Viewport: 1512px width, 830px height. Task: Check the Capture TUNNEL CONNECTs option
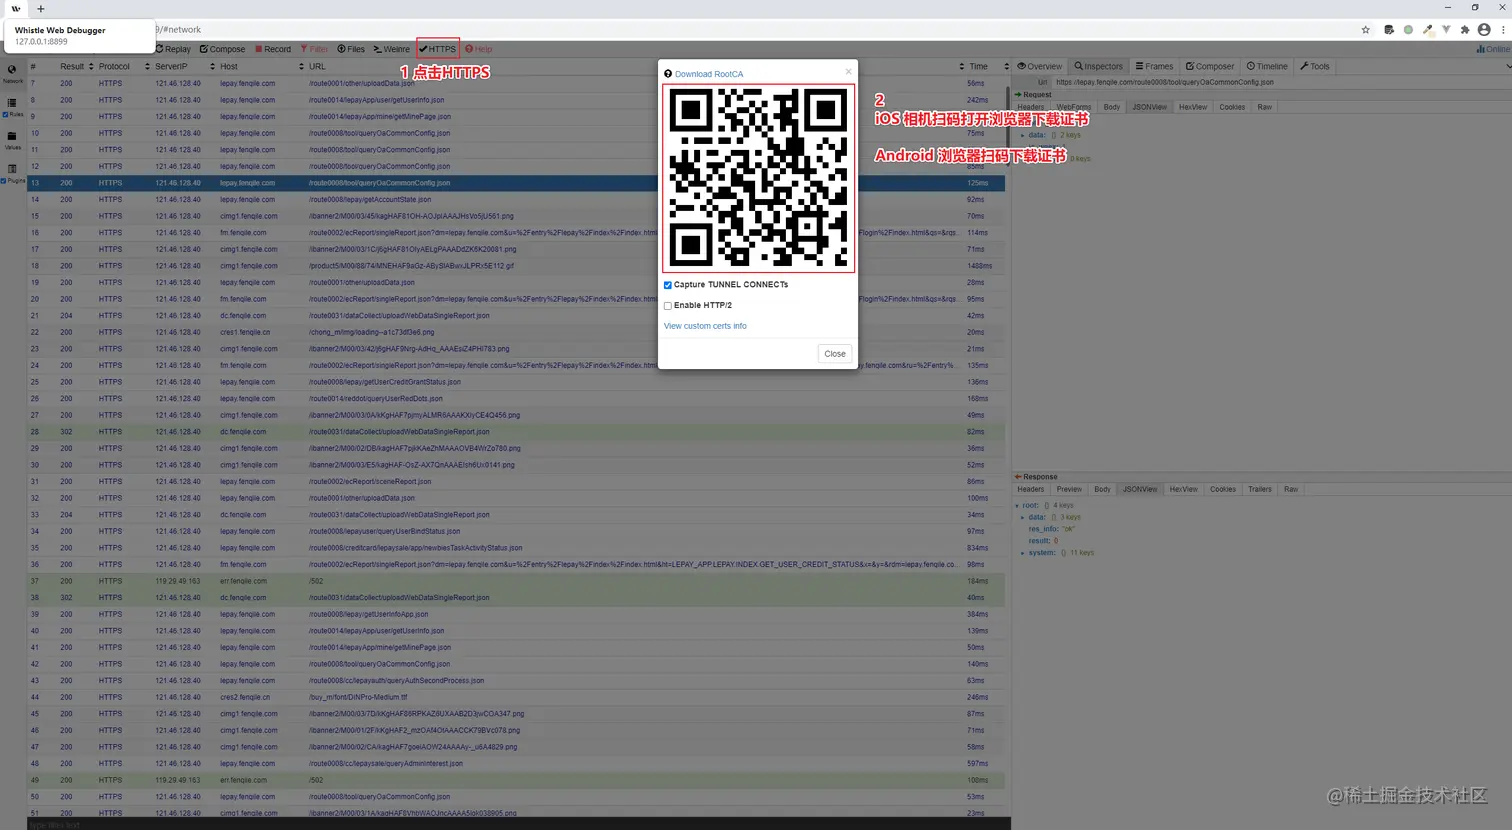point(668,285)
